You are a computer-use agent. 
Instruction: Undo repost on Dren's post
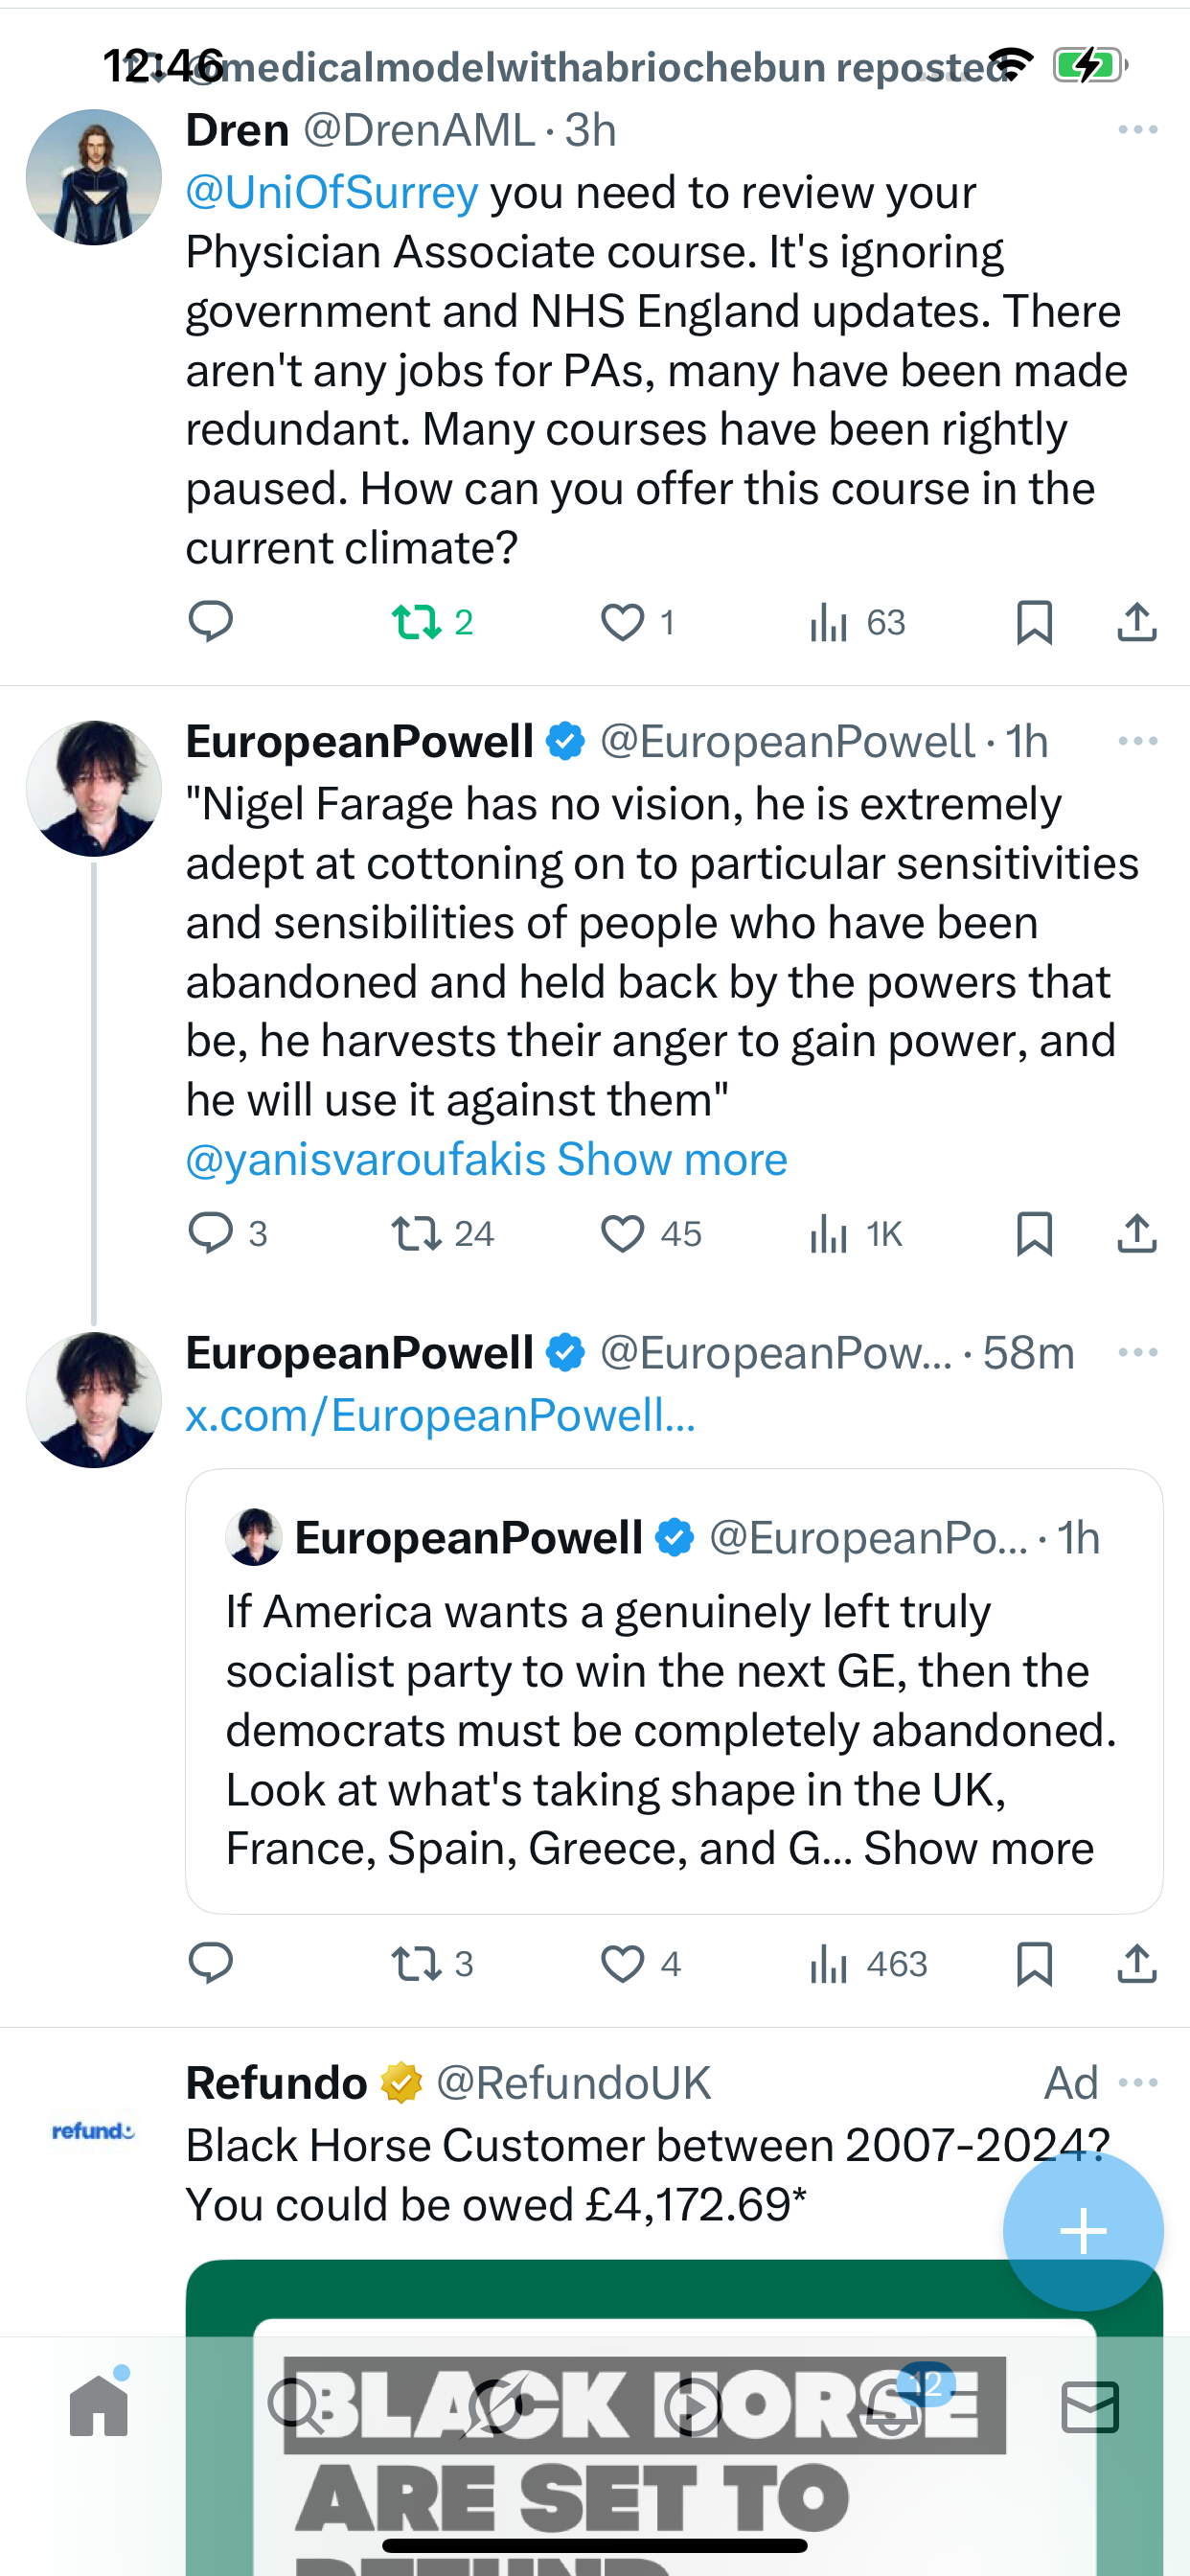(x=417, y=623)
